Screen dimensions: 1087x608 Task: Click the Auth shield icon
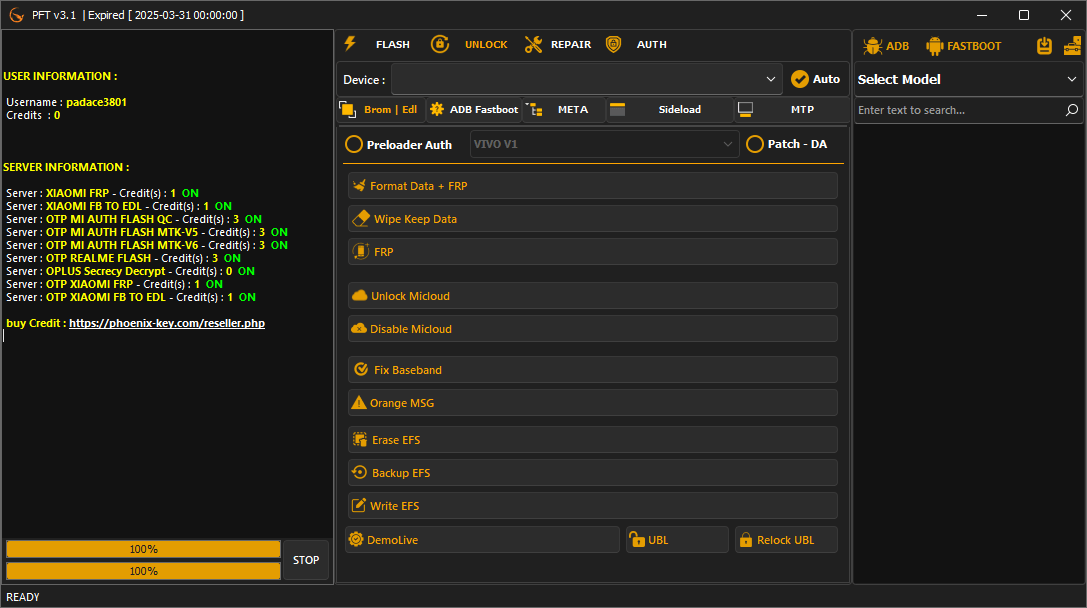click(614, 44)
